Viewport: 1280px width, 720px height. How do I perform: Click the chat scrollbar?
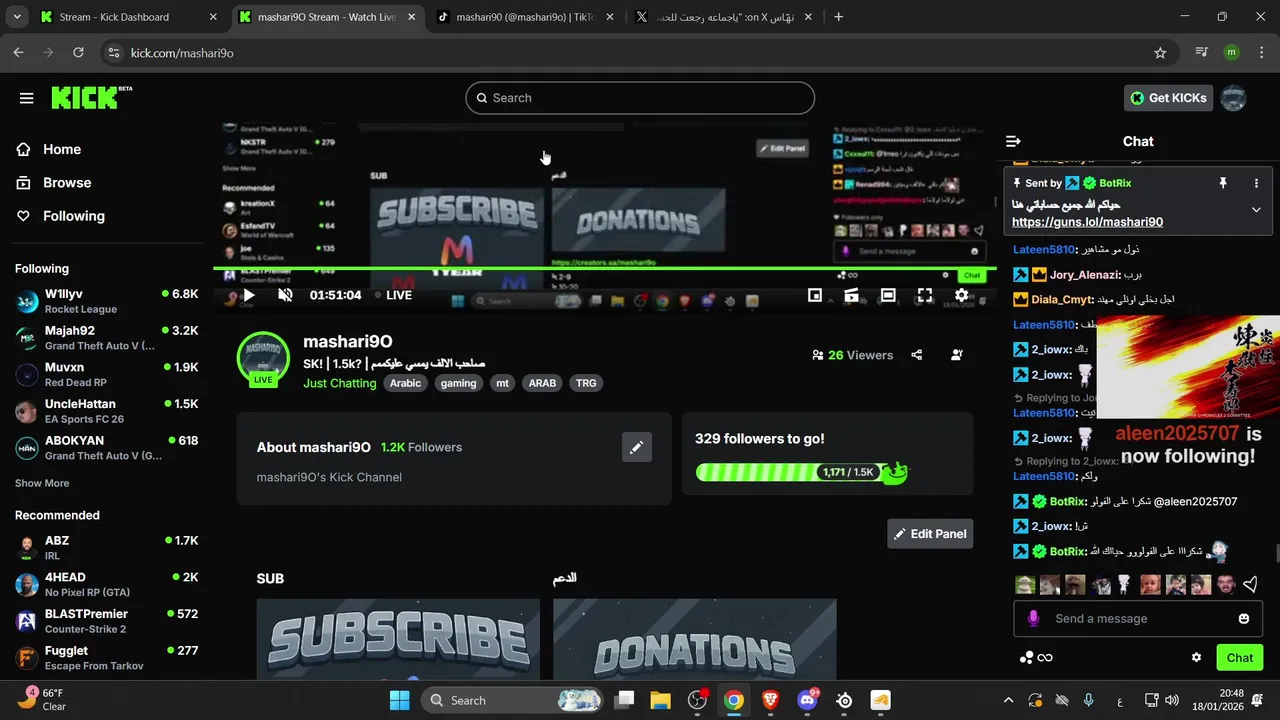click(1276, 554)
